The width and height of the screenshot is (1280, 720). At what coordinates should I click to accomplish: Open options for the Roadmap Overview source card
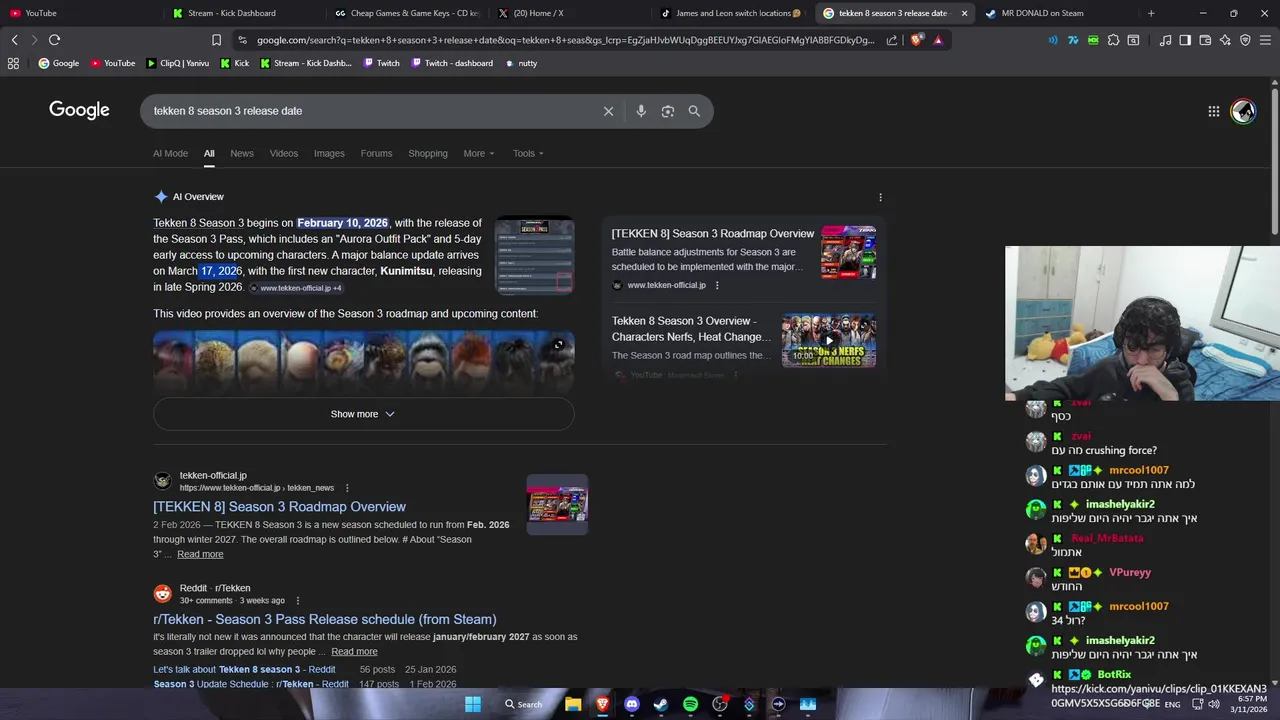click(x=717, y=285)
